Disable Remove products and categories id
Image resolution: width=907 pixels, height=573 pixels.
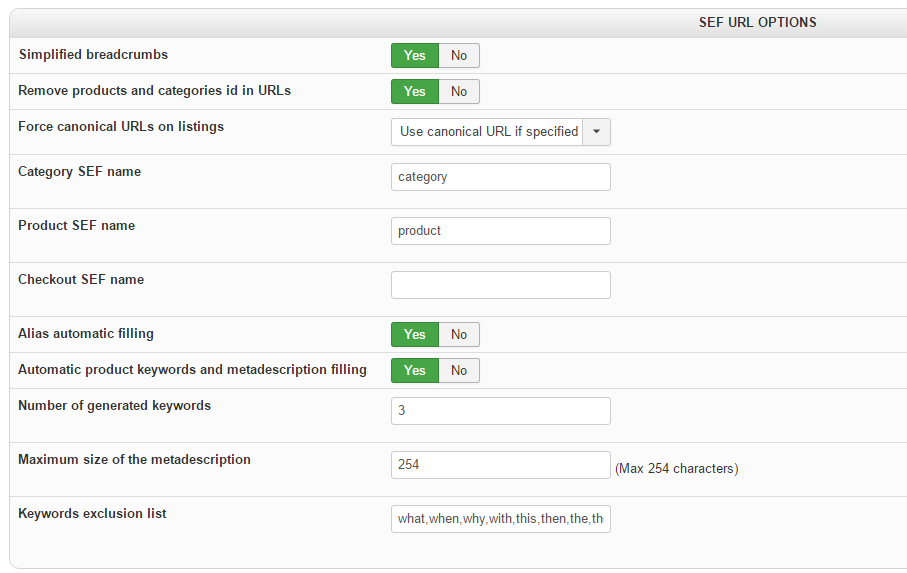[459, 91]
